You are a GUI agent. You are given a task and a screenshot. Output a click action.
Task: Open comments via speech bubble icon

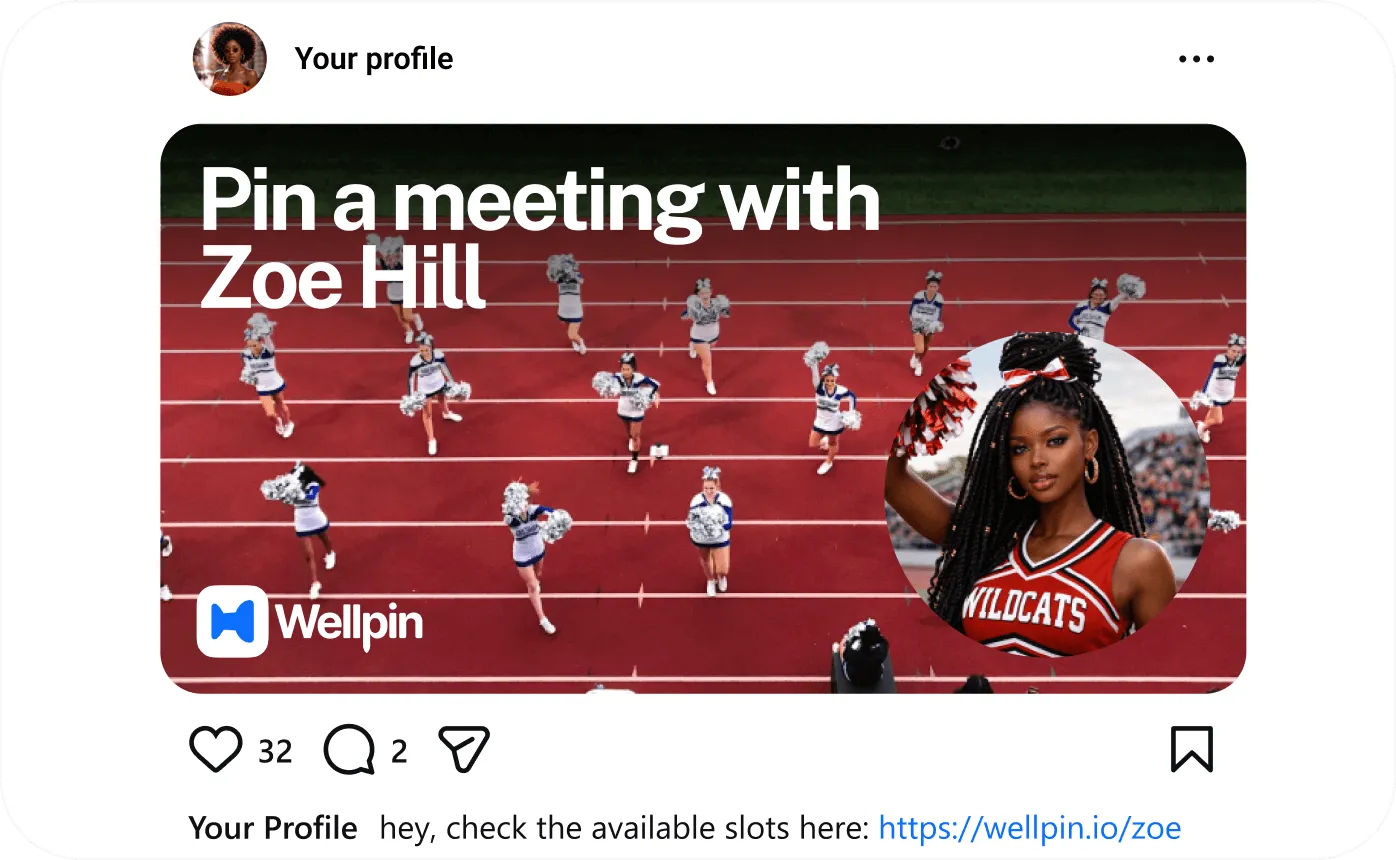(350, 750)
